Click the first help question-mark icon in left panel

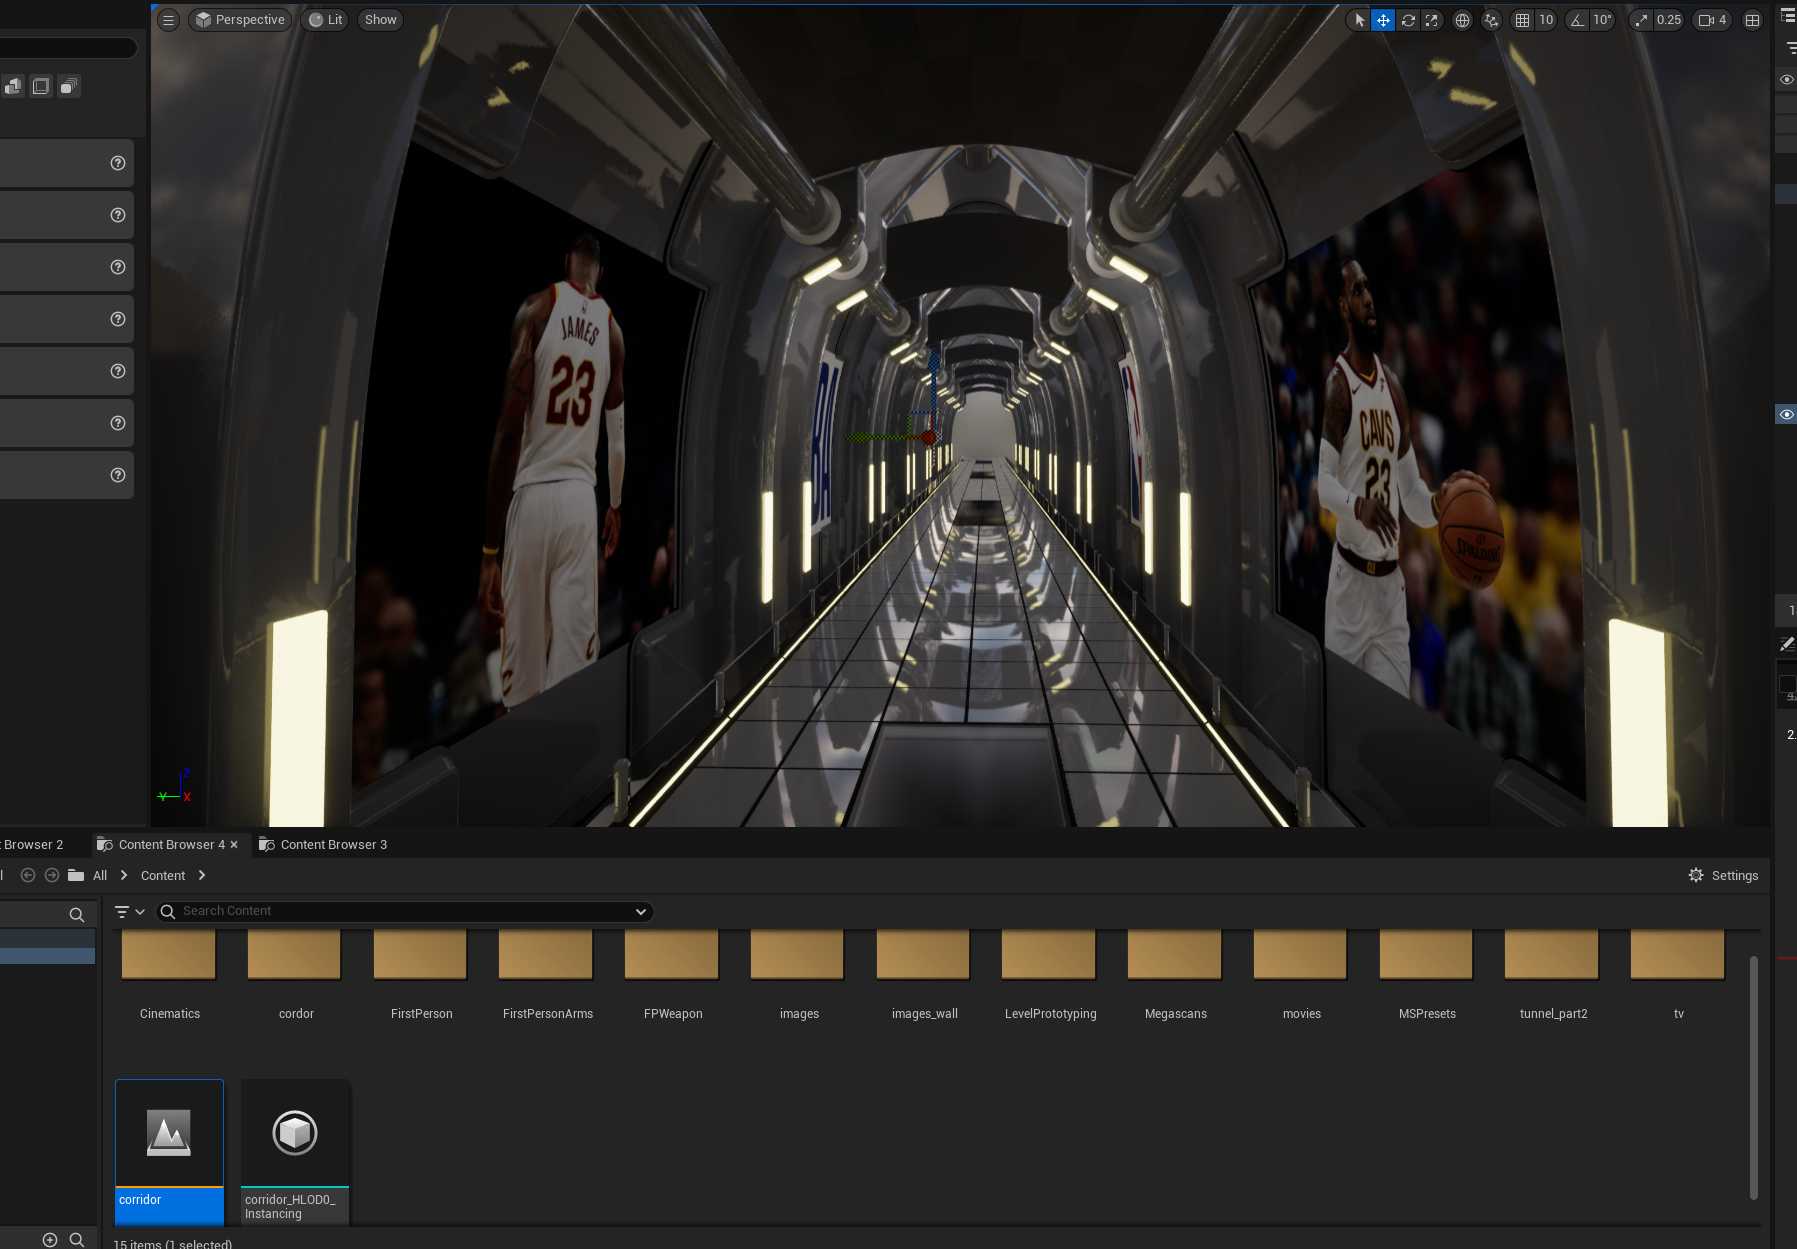click(118, 163)
